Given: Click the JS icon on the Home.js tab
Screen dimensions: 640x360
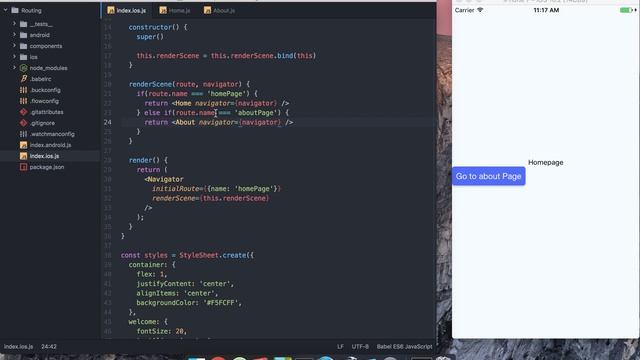Looking at the screenshot, I should click(x=163, y=10).
